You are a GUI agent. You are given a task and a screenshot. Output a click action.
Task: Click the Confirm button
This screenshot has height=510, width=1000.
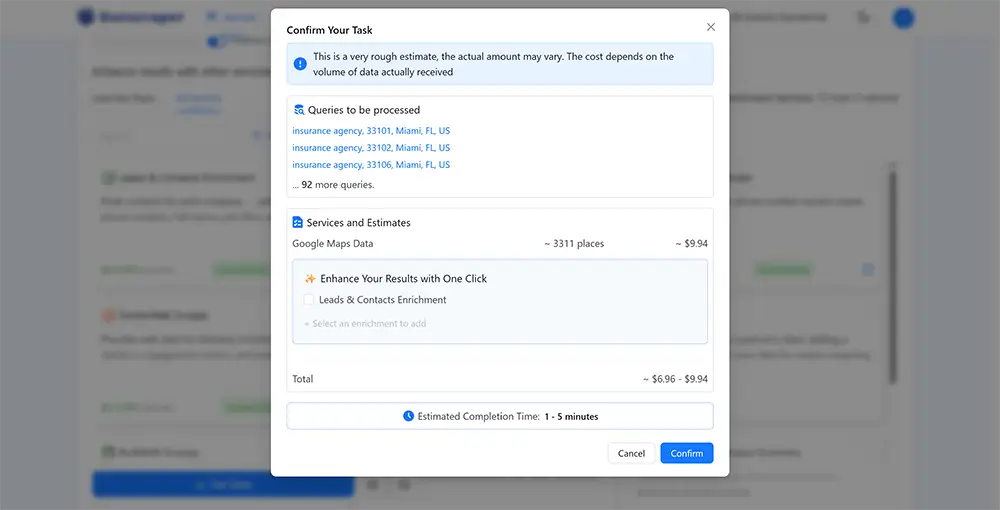(x=687, y=453)
